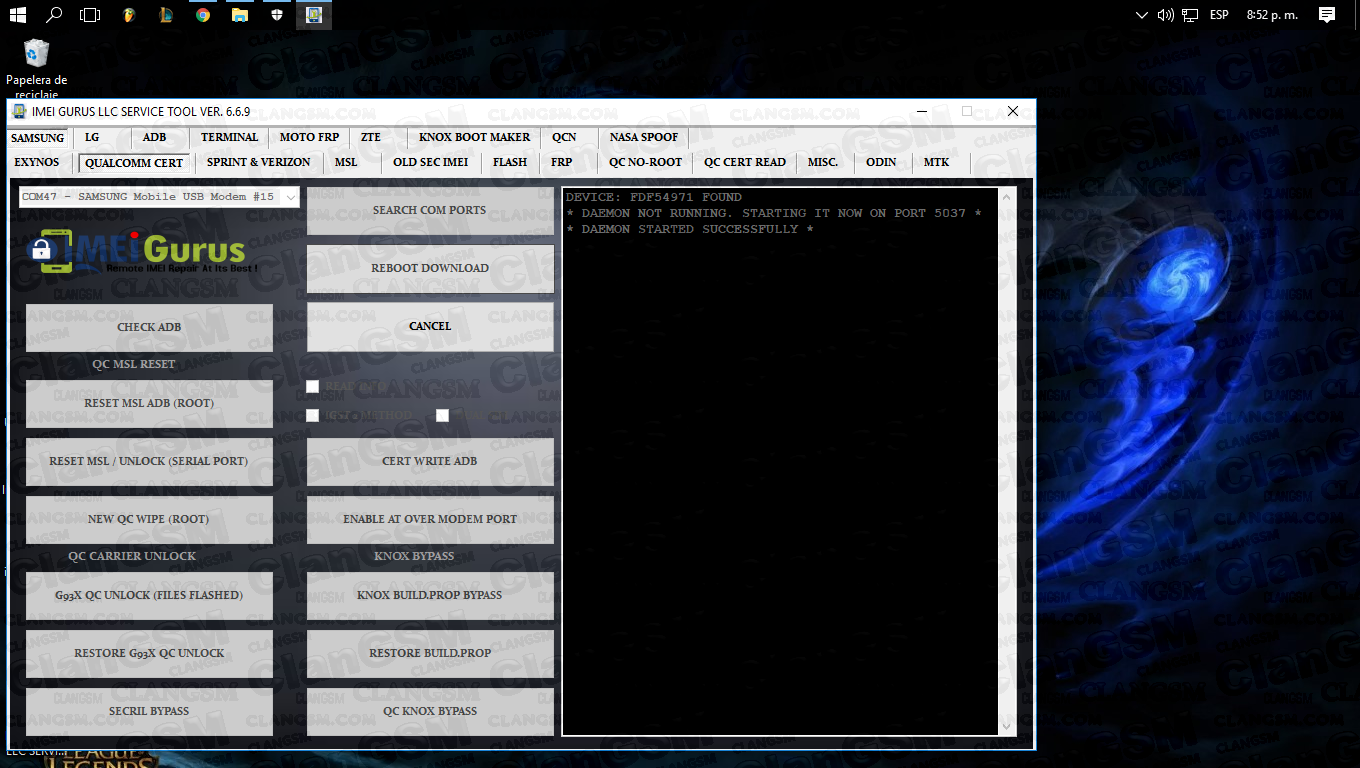Open File Explorer from taskbar
The height and width of the screenshot is (768, 1360).
[240, 15]
